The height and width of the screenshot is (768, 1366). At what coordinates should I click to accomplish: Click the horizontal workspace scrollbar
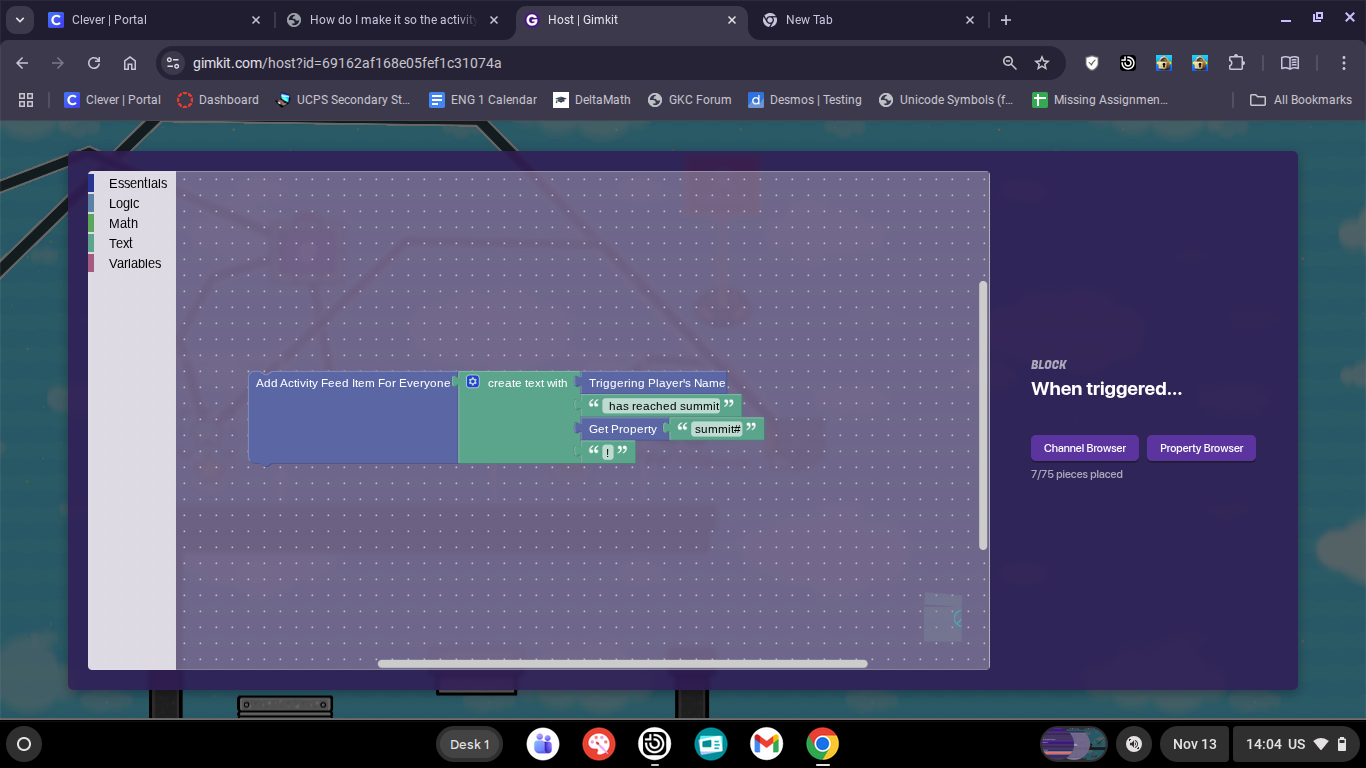(622, 663)
